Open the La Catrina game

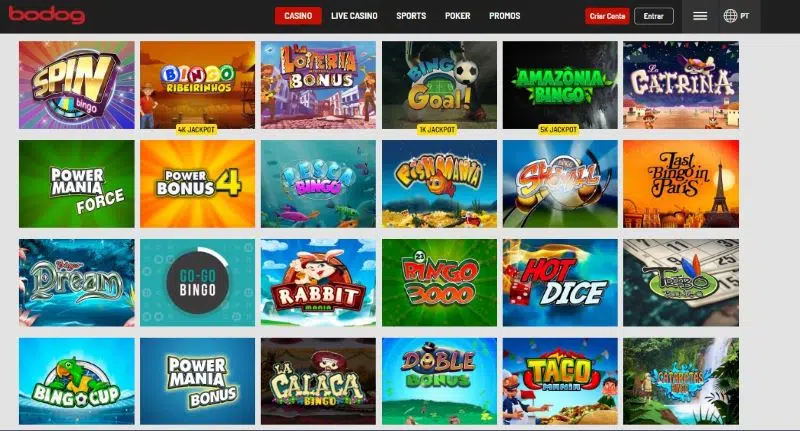681,85
